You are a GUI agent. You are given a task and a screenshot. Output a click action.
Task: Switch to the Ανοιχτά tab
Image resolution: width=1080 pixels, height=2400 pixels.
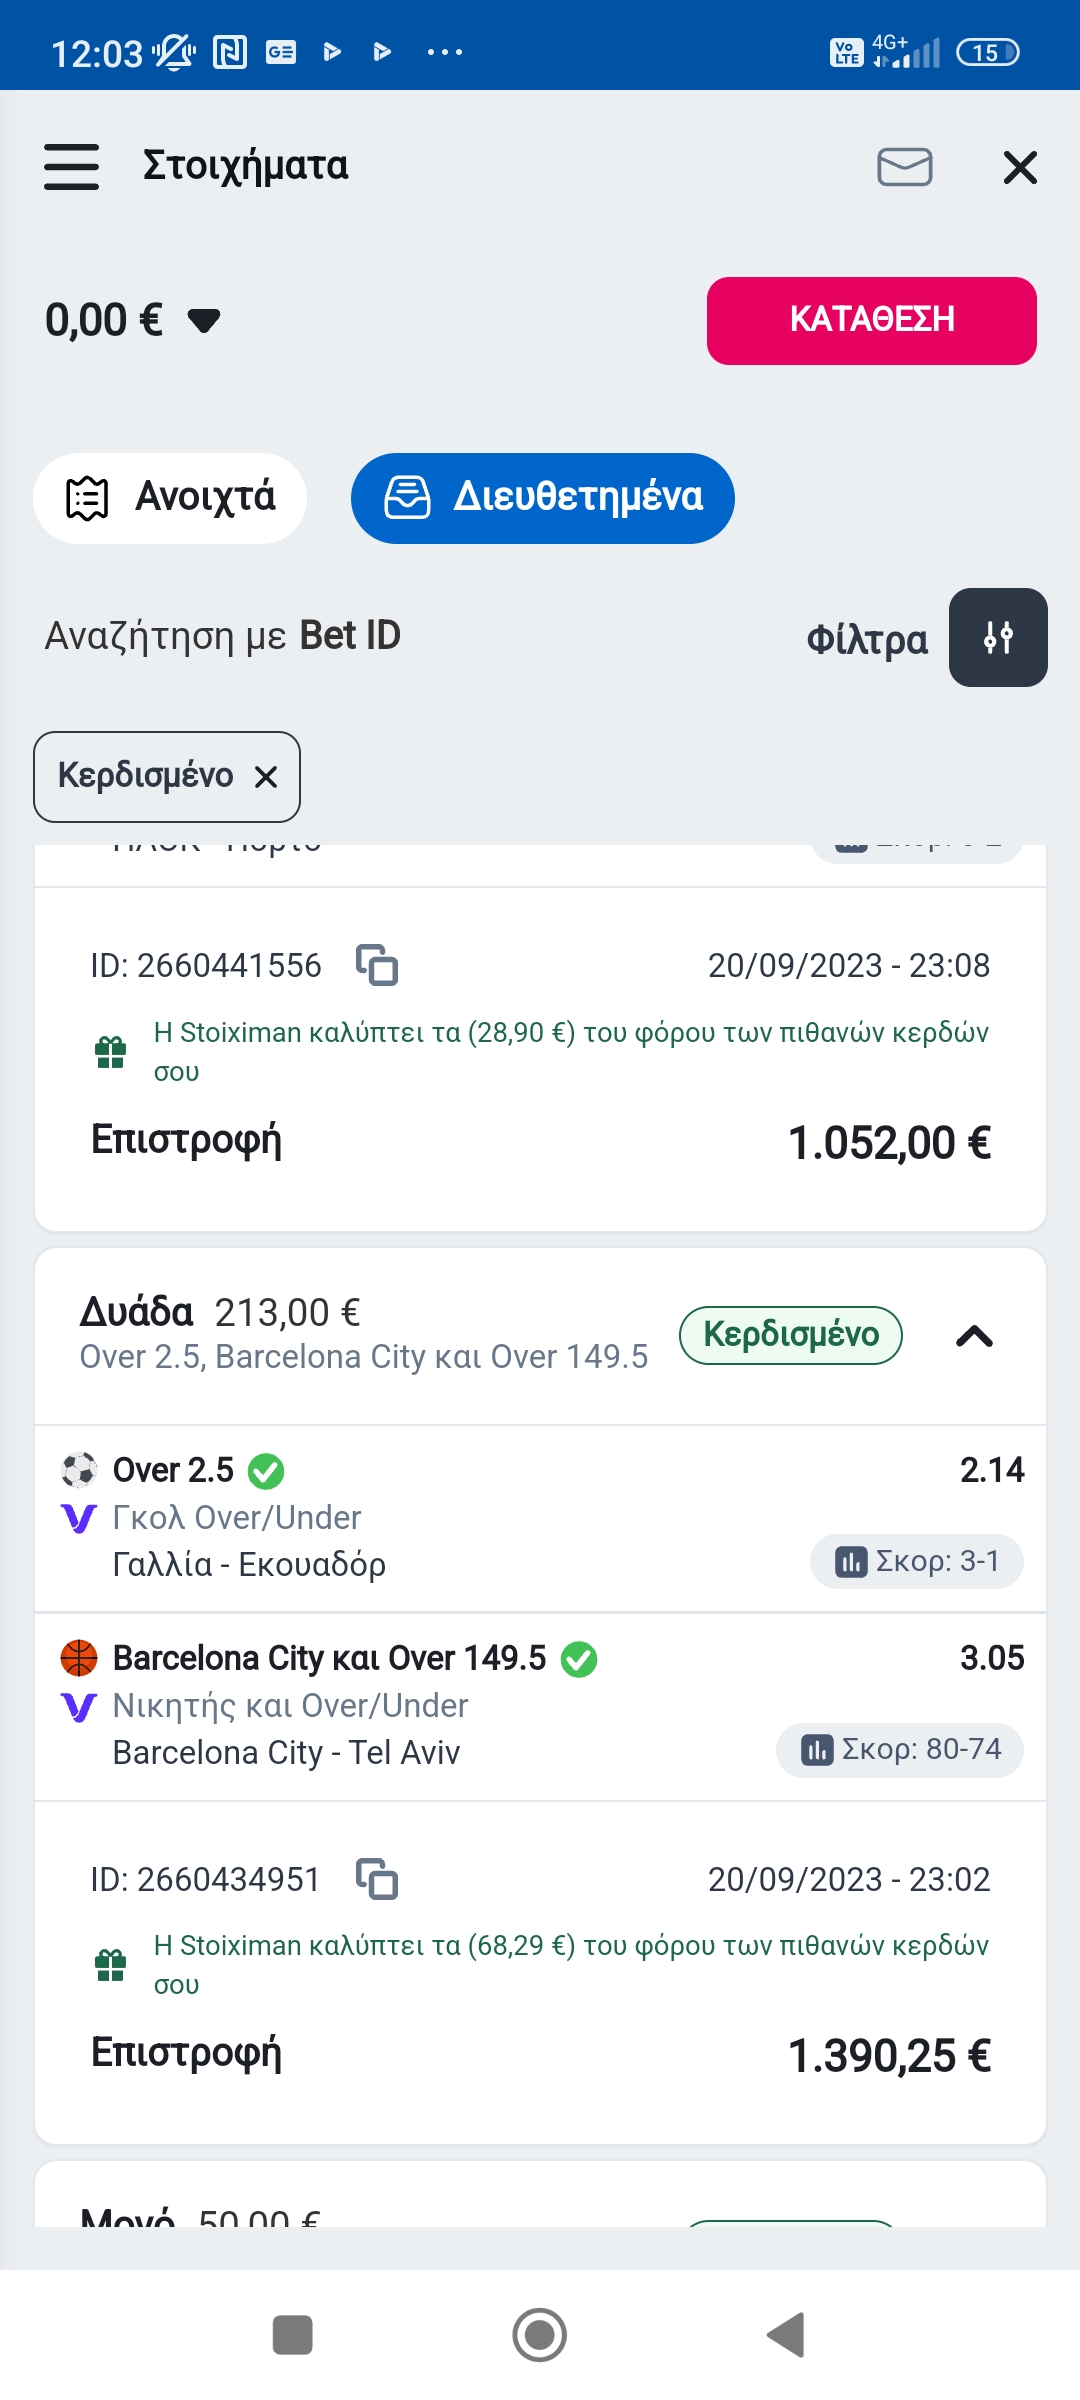(170, 498)
